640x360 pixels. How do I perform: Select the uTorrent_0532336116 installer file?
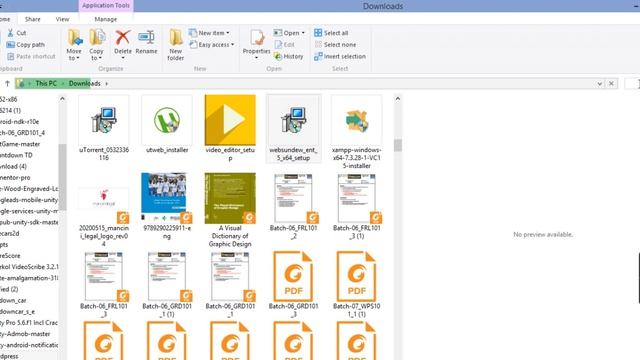pyautogui.click(x=104, y=129)
